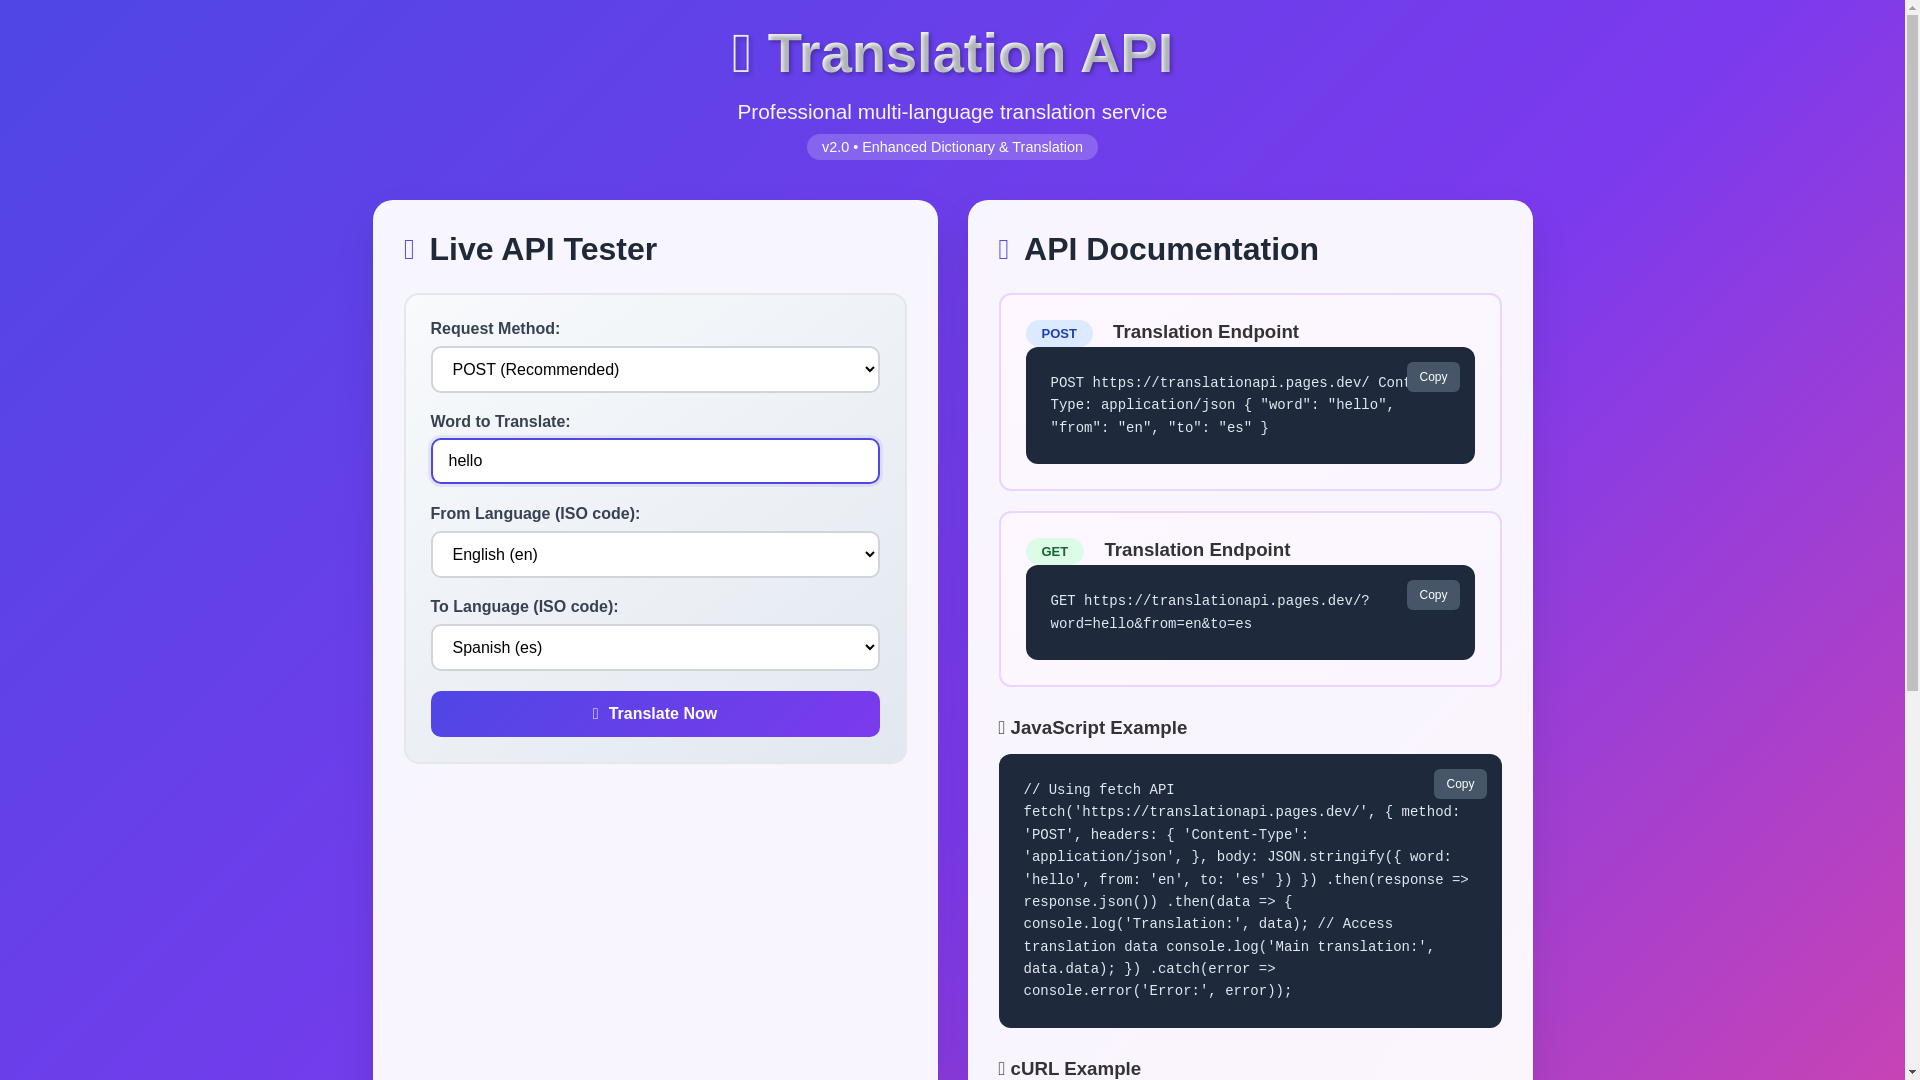Click the GET method badge

click(x=1054, y=551)
